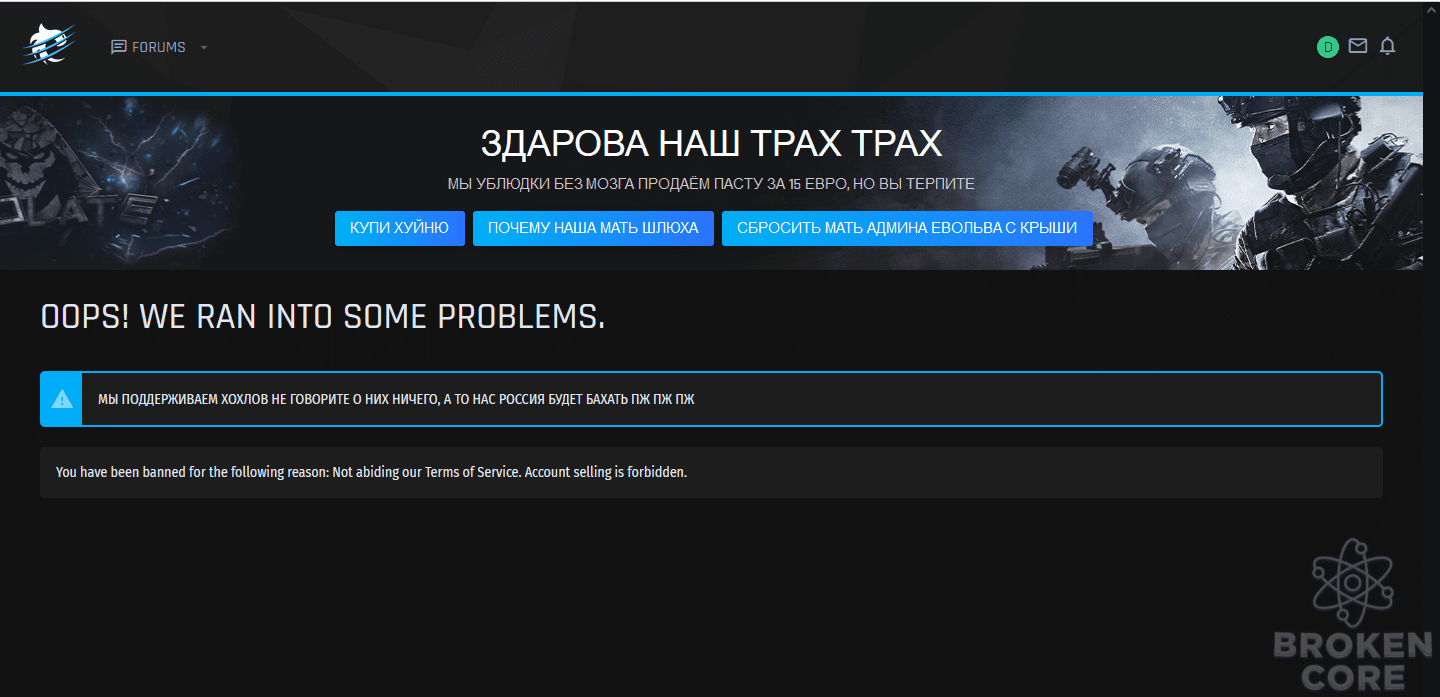Screen dimensions: 1440x697
Task: Click the site logo in the header
Action: point(50,46)
